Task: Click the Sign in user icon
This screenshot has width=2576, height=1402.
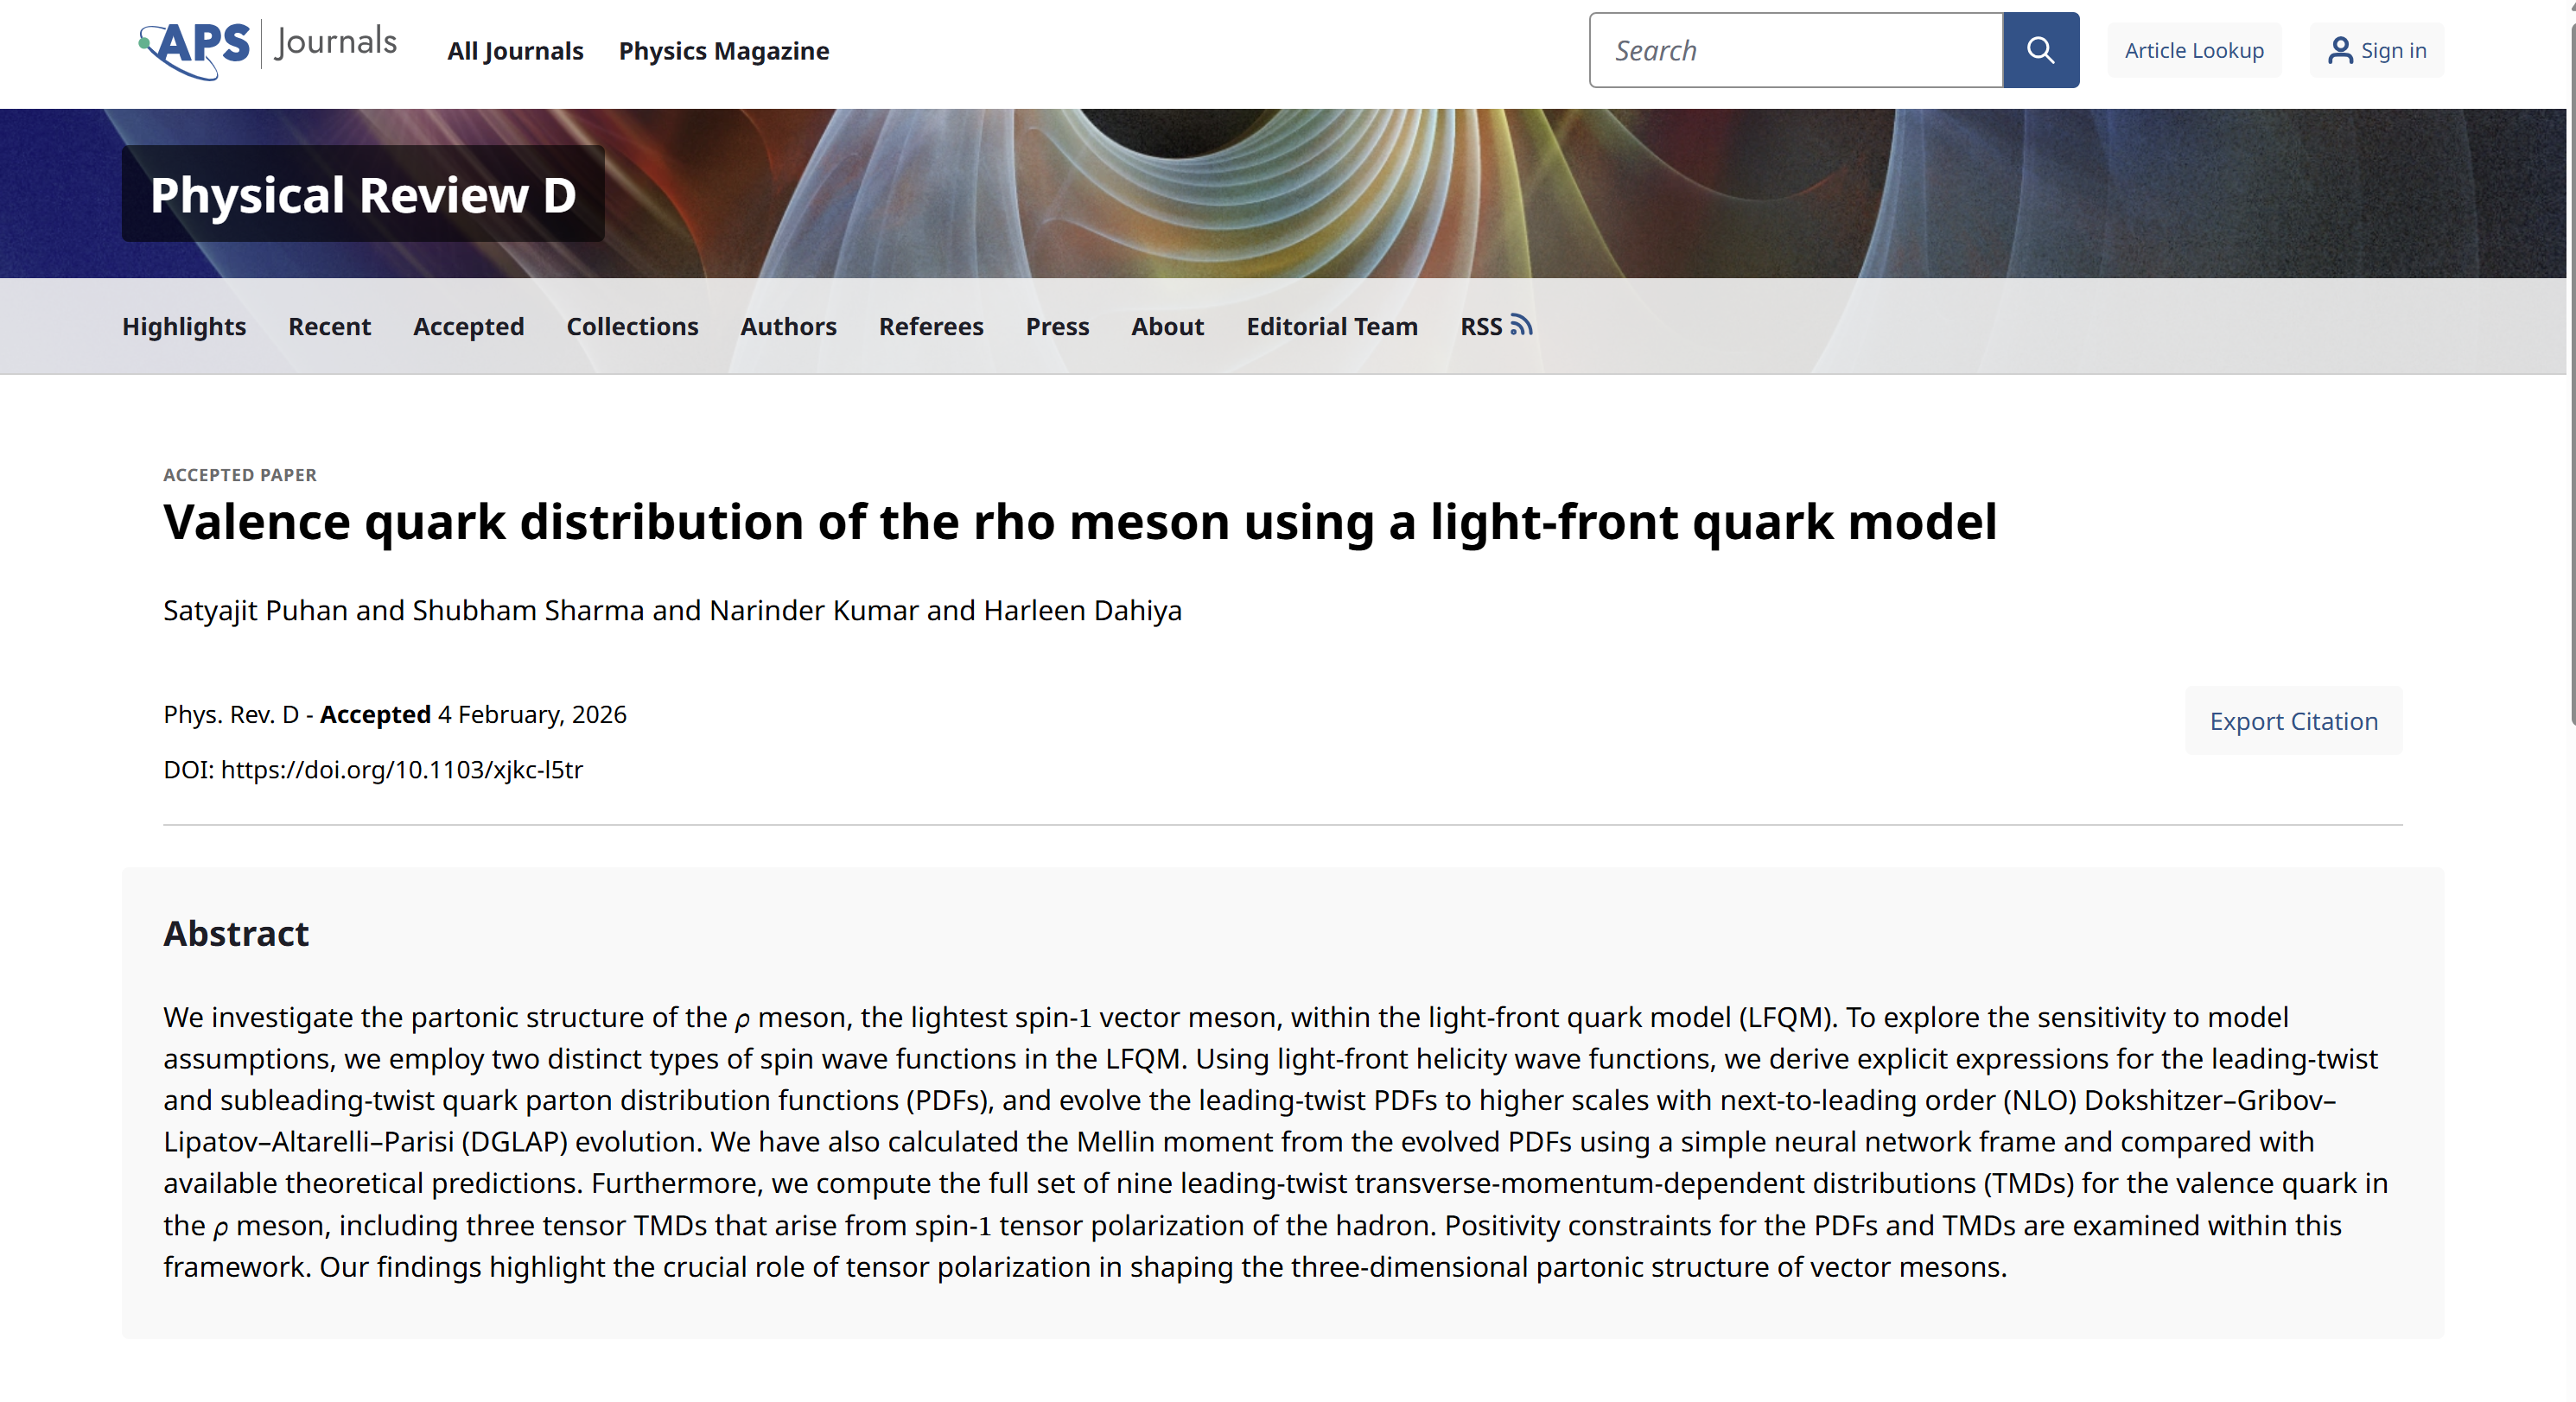Action: (x=2340, y=51)
